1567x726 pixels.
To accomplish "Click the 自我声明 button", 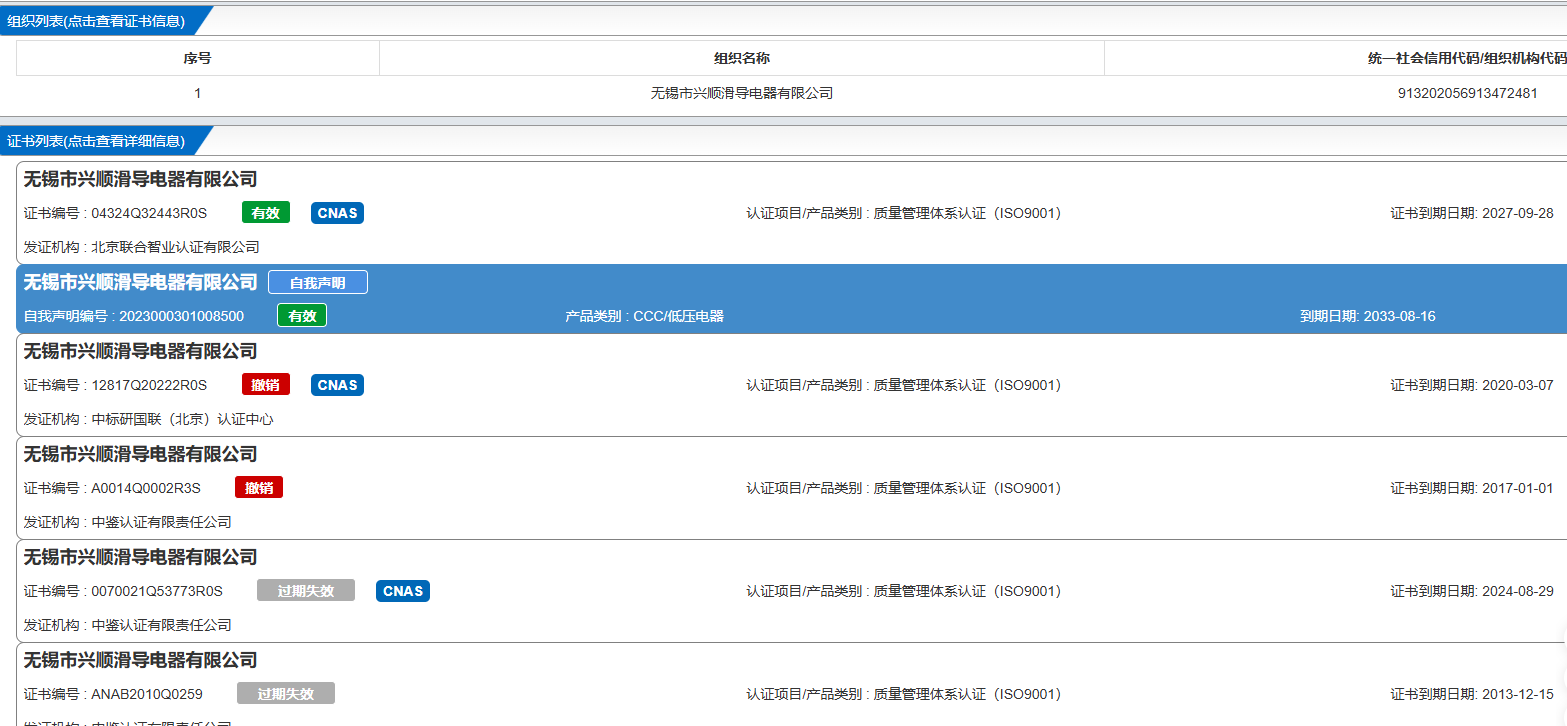I will coord(318,283).
